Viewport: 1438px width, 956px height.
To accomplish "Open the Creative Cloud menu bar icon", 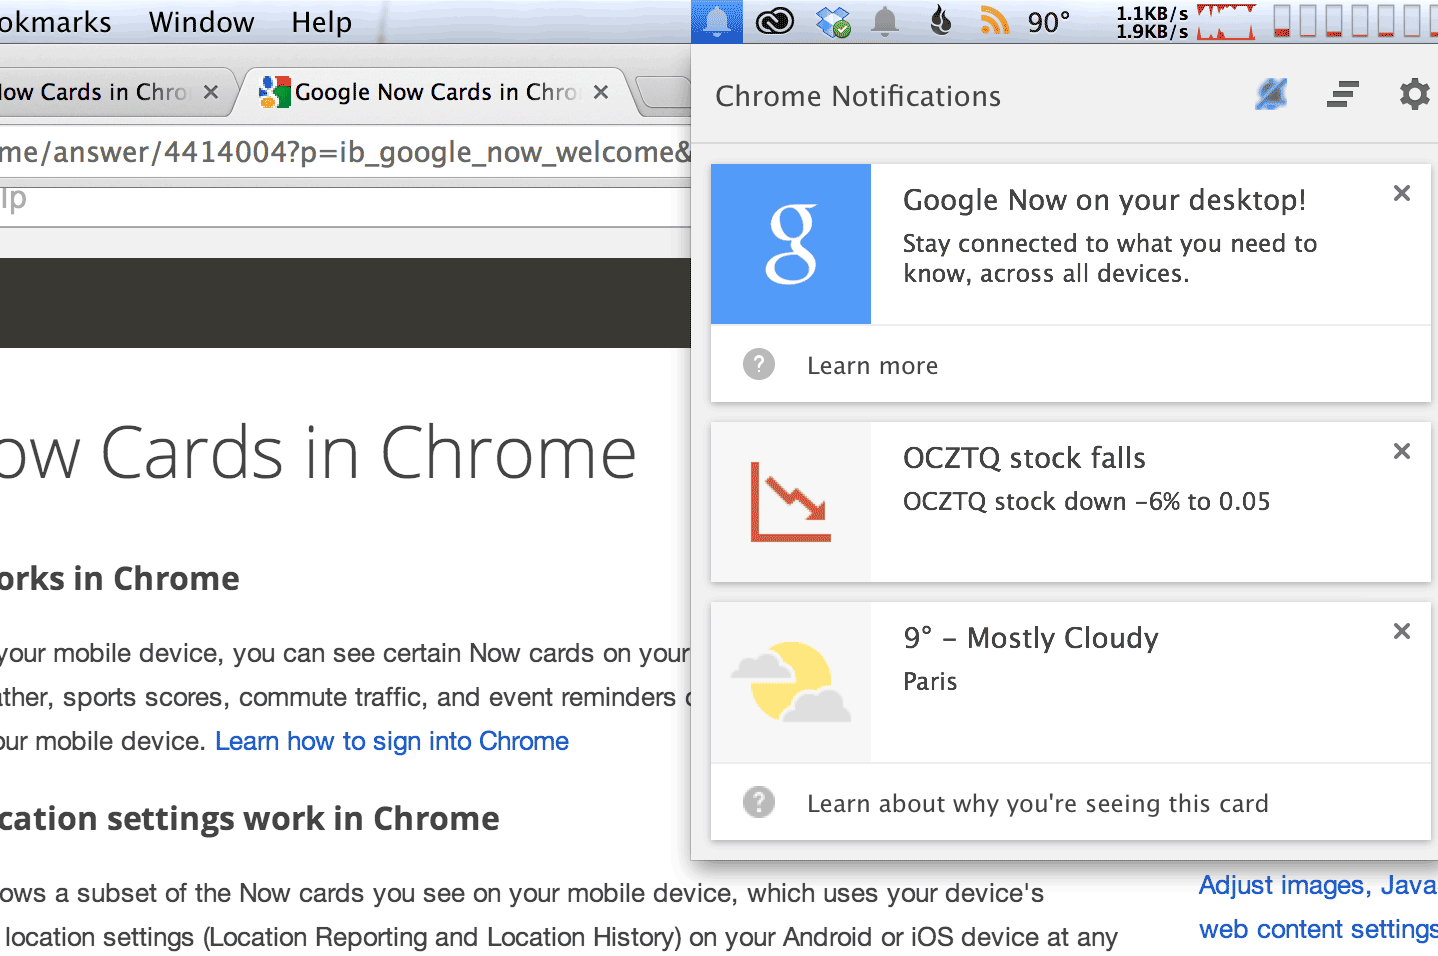I will pos(774,21).
